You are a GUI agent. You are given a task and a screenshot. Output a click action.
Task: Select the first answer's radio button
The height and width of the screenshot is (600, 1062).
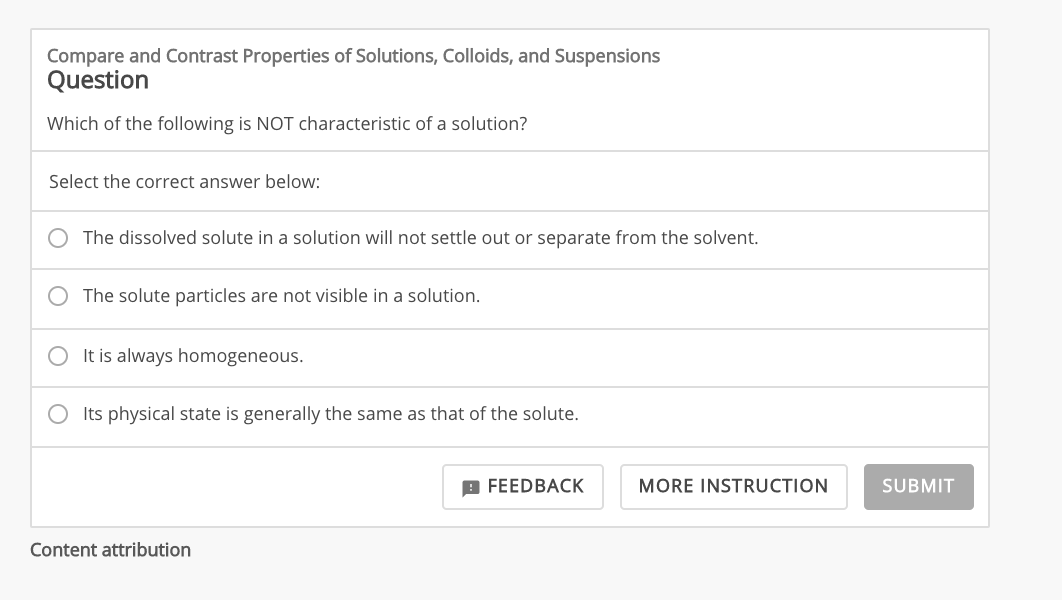coord(58,238)
